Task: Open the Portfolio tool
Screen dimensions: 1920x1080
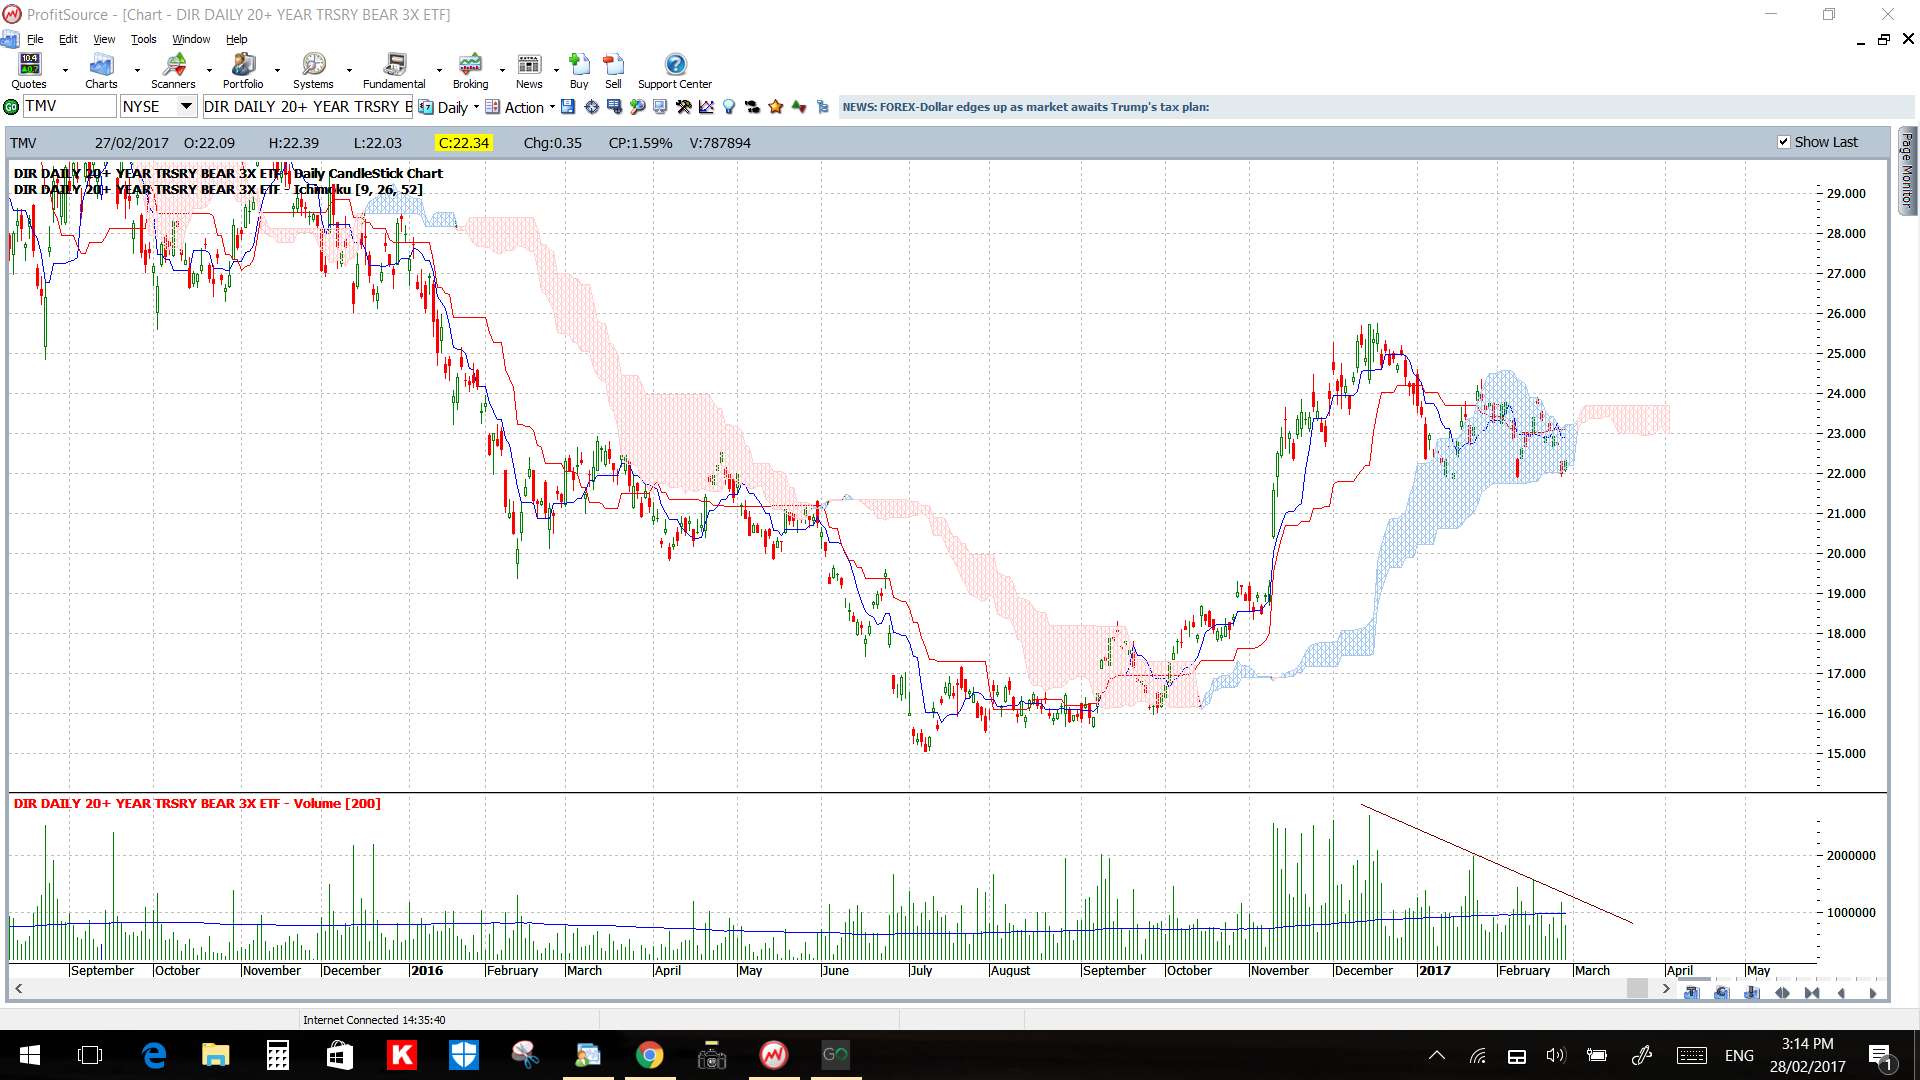Action: point(243,71)
